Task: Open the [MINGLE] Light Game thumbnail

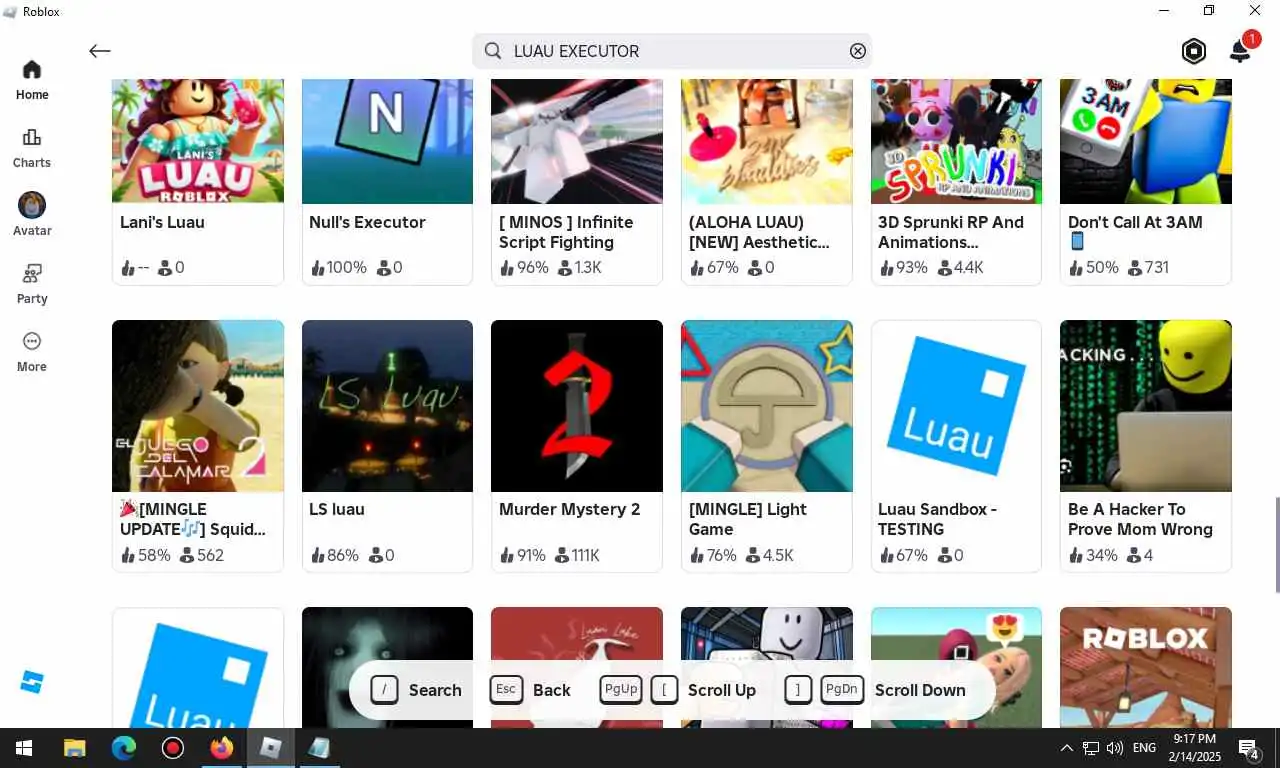Action: pyautogui.click(x=767, y=406)
